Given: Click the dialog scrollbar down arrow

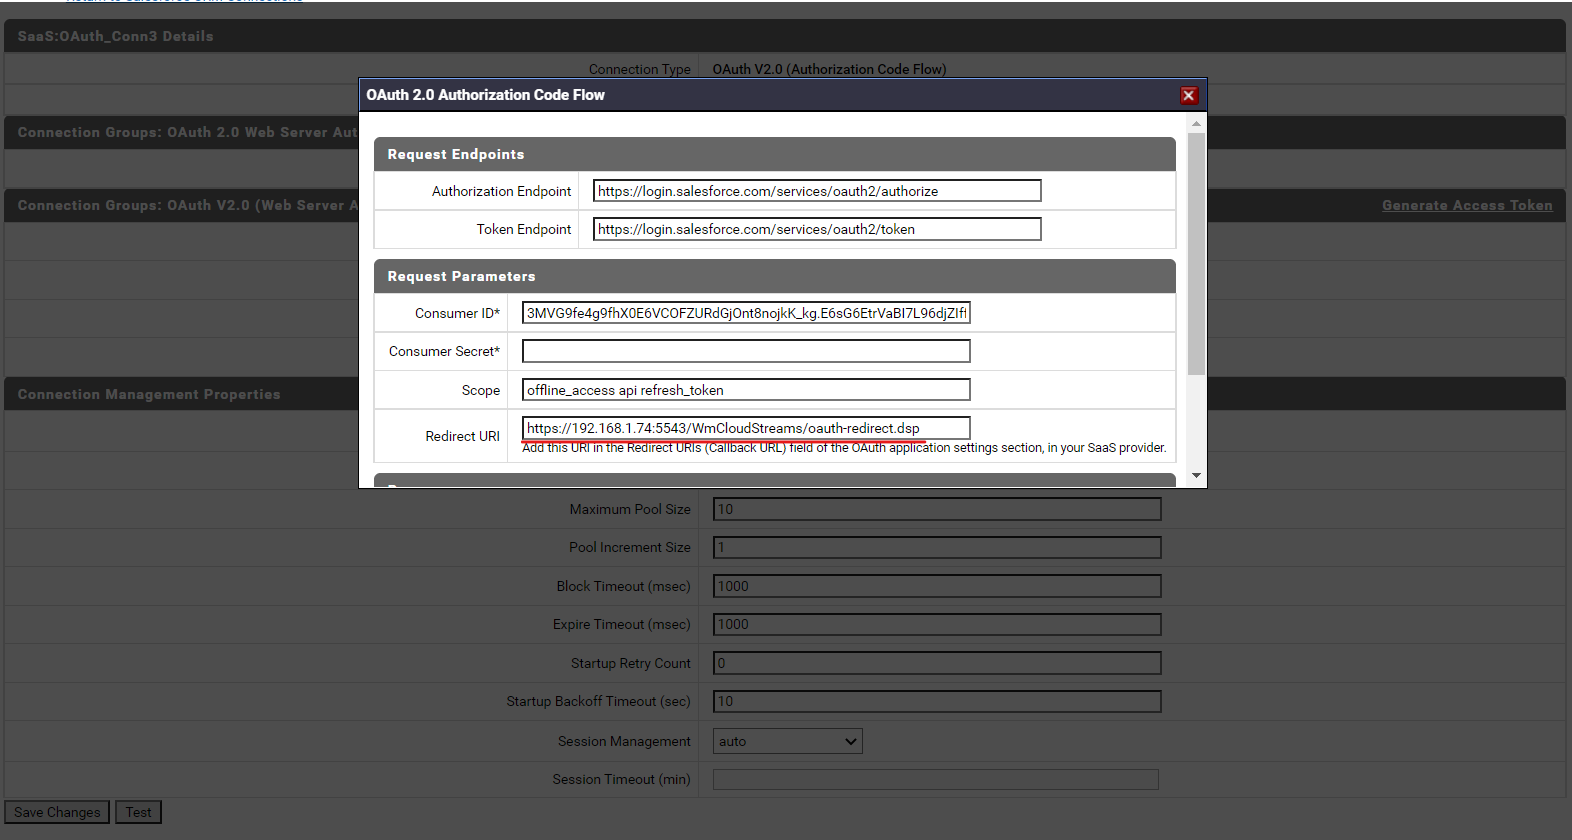Looking at the screenshot, I should 1196,476.
